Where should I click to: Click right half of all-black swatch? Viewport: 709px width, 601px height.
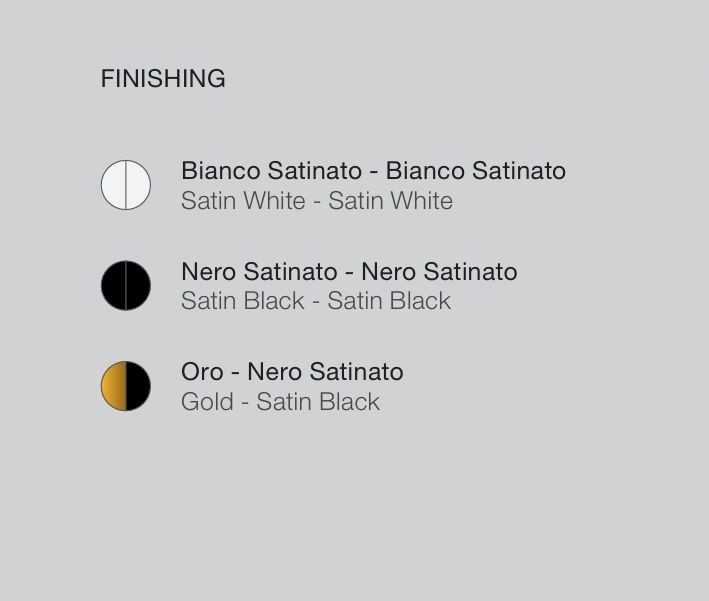pyautogui.click(x=138, y=285)
